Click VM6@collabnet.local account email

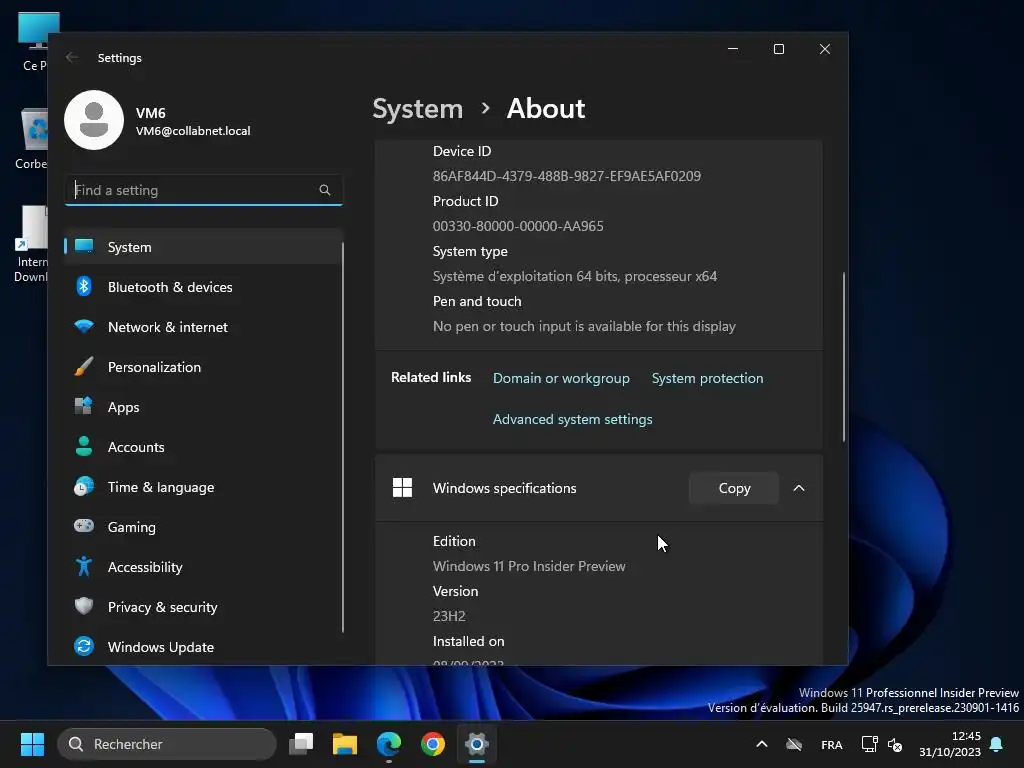pos(193,131)
